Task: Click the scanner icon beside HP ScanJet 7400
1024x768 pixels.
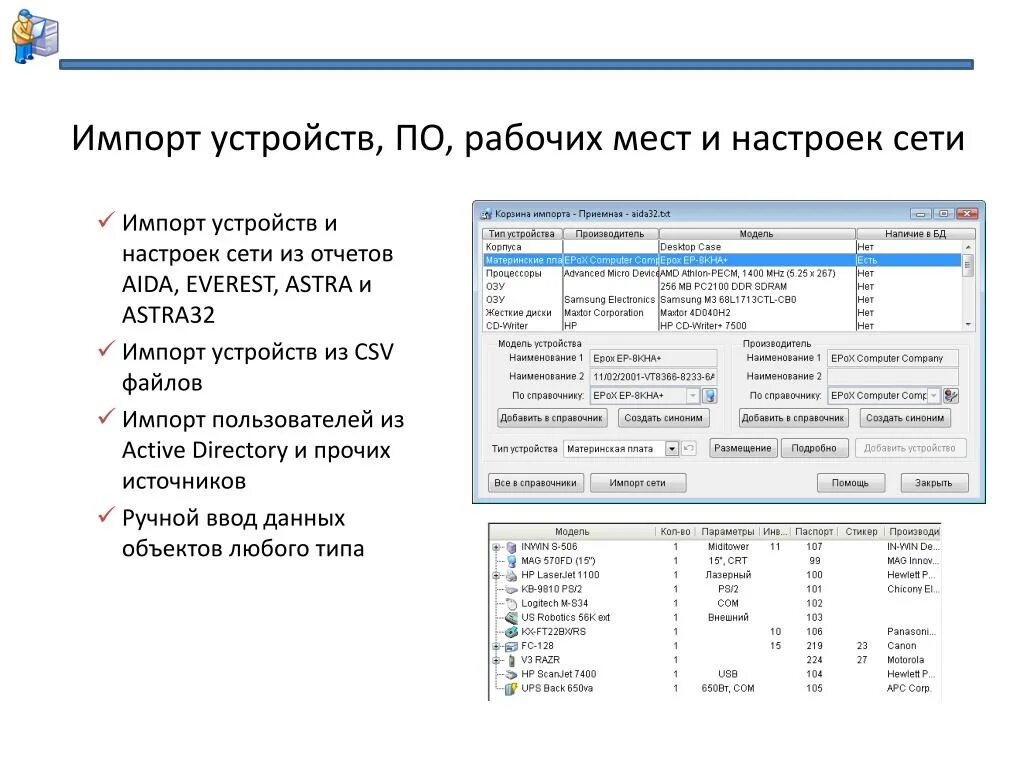Action: 511,675
